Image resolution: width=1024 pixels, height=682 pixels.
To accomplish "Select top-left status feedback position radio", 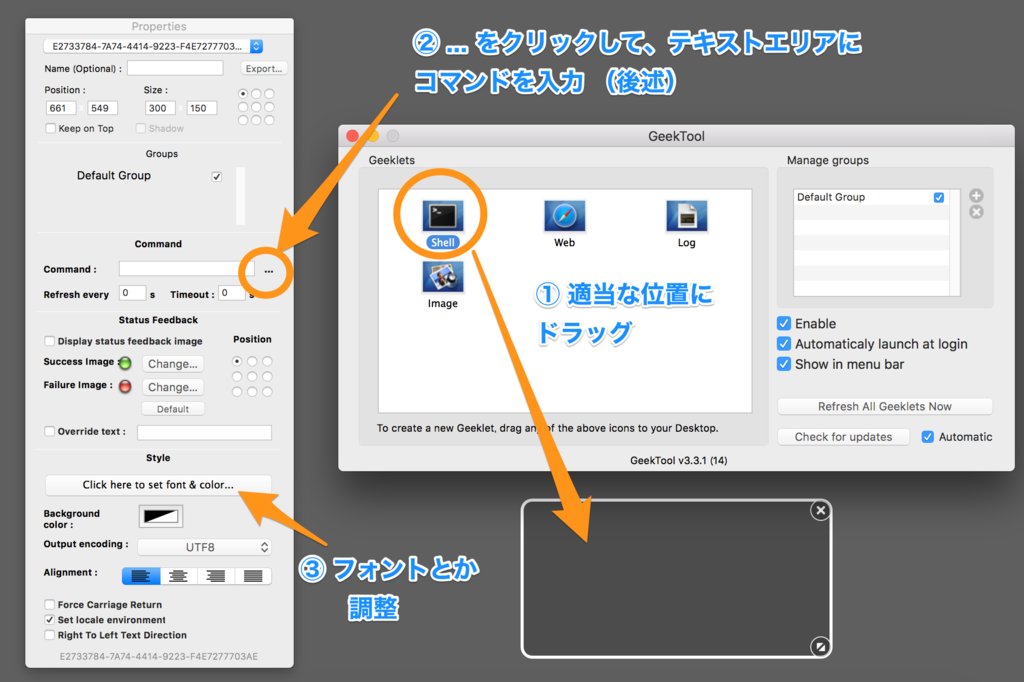I will (x=237, y=361).
